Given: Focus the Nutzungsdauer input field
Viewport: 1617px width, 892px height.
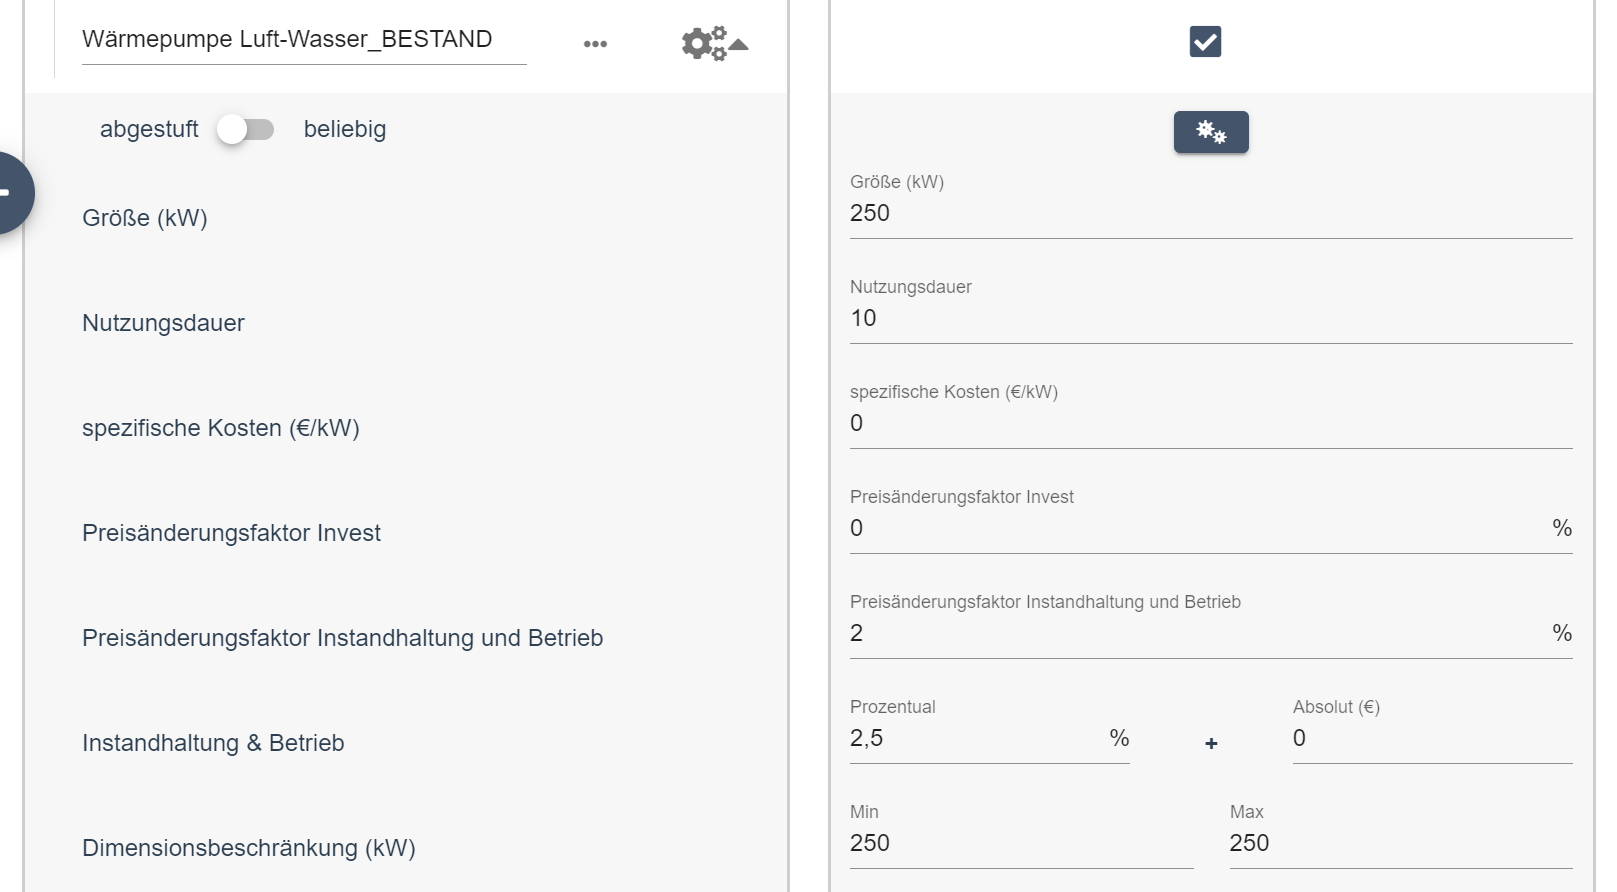Looking at the screenshot, I should point(1210,319).
